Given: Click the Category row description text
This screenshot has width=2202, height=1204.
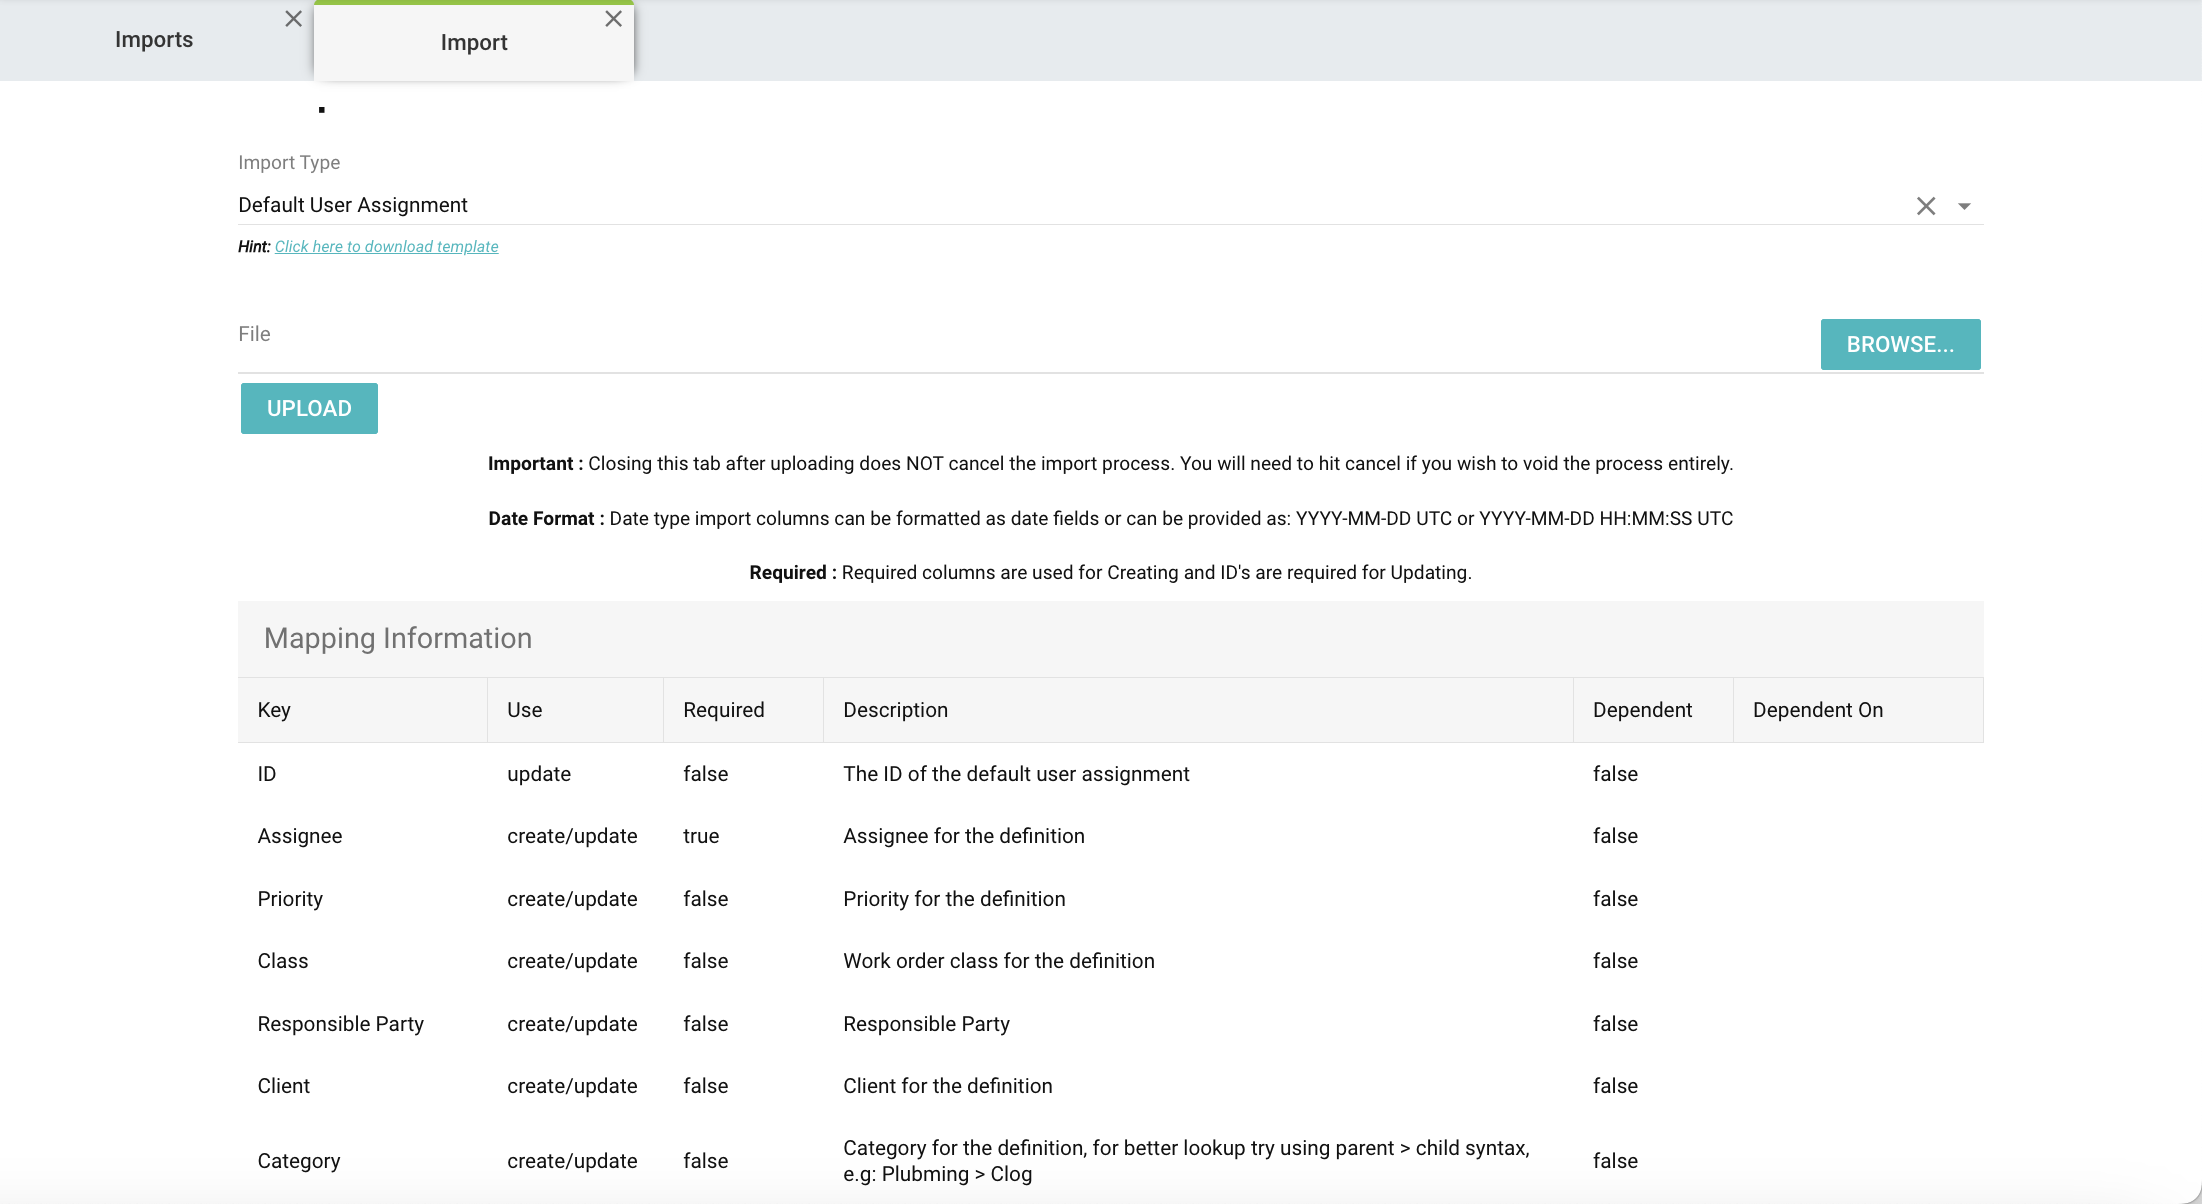Looking at the screenshot, I should point(1185,1161).
